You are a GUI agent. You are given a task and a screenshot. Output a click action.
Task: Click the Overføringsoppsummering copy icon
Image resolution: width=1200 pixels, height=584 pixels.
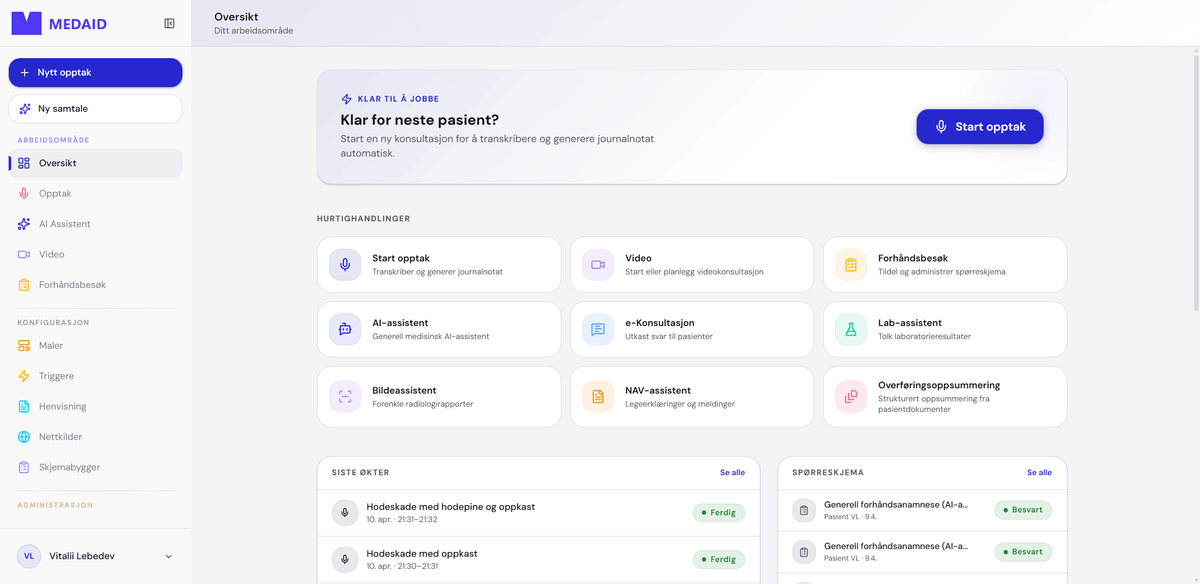851,396
